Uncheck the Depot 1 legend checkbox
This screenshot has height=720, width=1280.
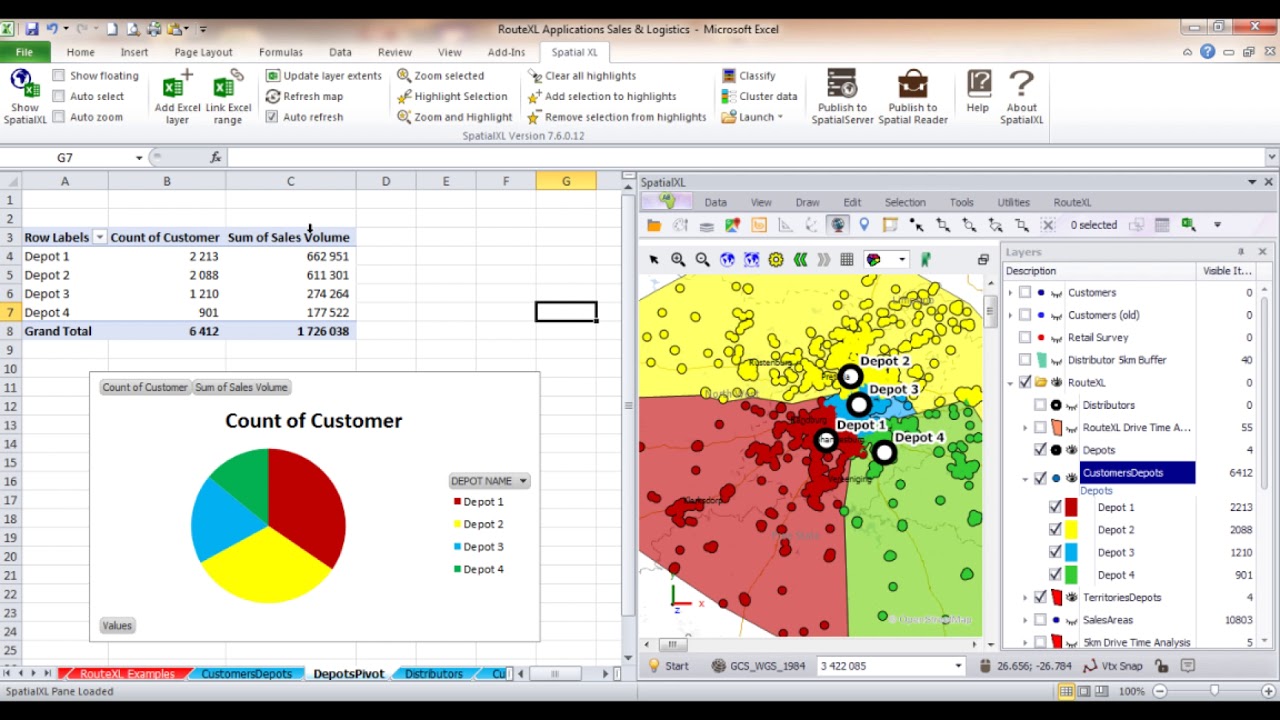click(1055, 507)
